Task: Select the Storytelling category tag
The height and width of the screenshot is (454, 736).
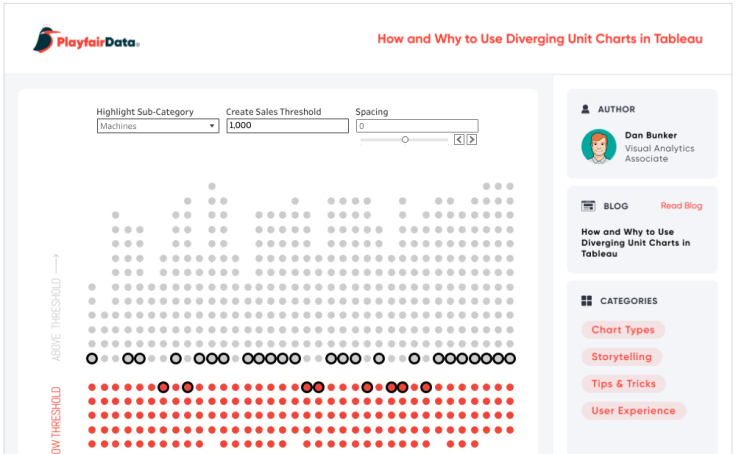Action: pos(621,357)
